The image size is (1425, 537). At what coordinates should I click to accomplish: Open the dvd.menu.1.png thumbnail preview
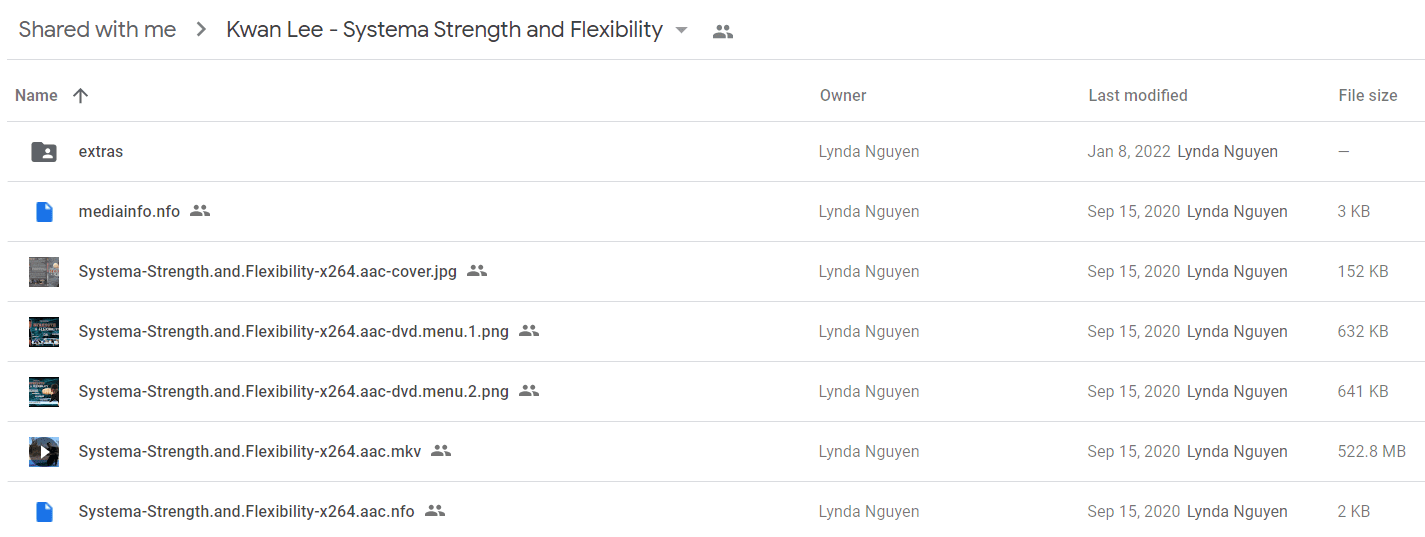tap(44, 332)
